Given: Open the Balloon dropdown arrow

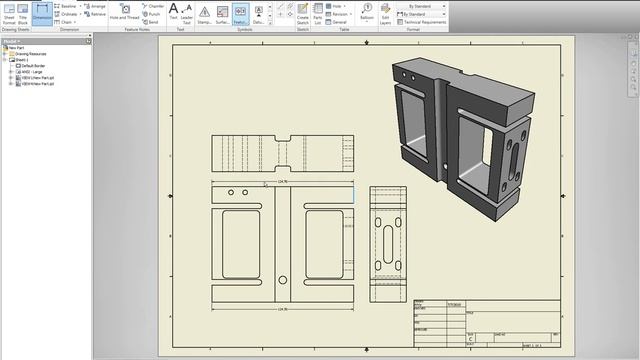Looking at the screenshot, I should click(367, 22).
